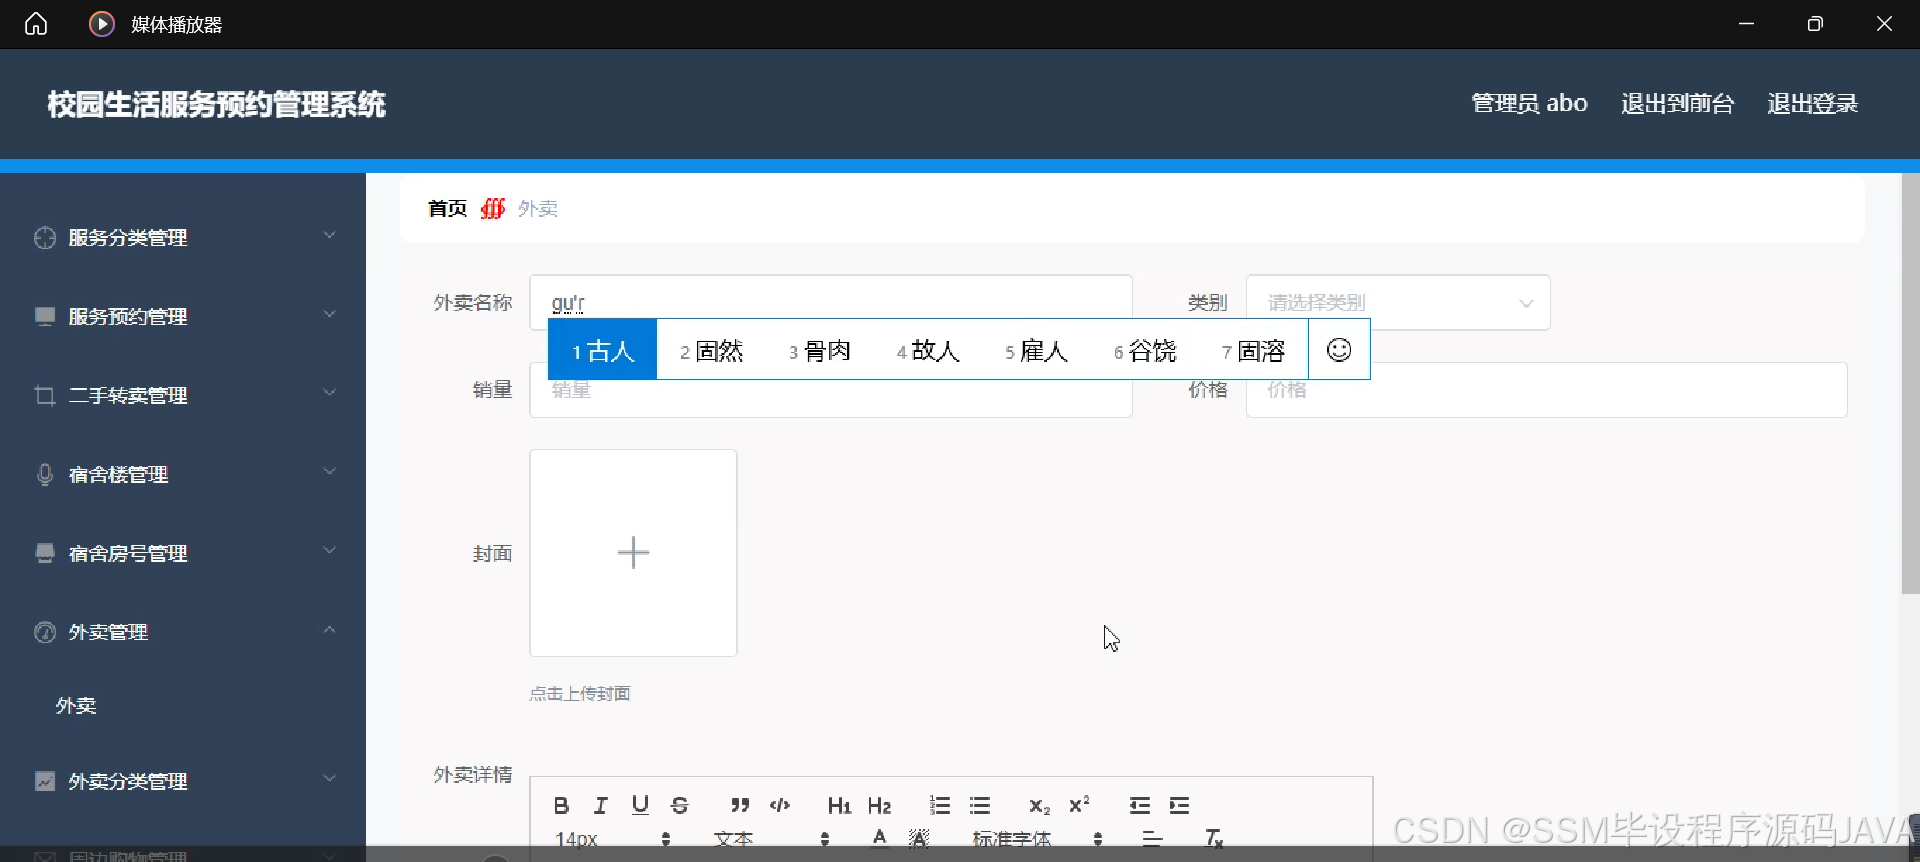Click the home icon in title bar
Screen dimensions: 1920x862
pyautogui.click(x=36, y=24)
